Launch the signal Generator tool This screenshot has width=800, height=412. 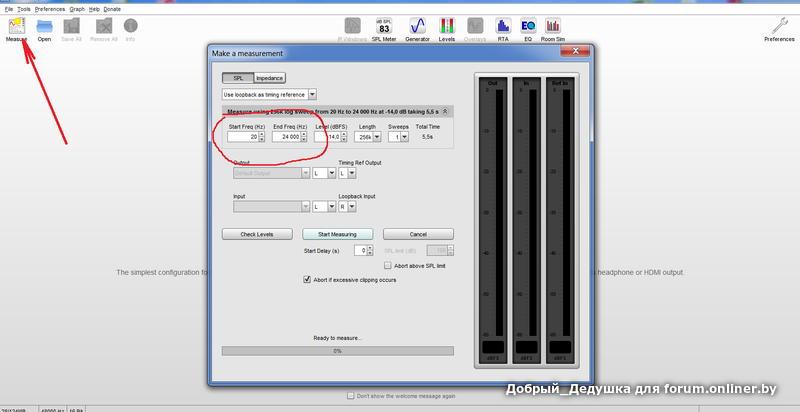point(417,25)
